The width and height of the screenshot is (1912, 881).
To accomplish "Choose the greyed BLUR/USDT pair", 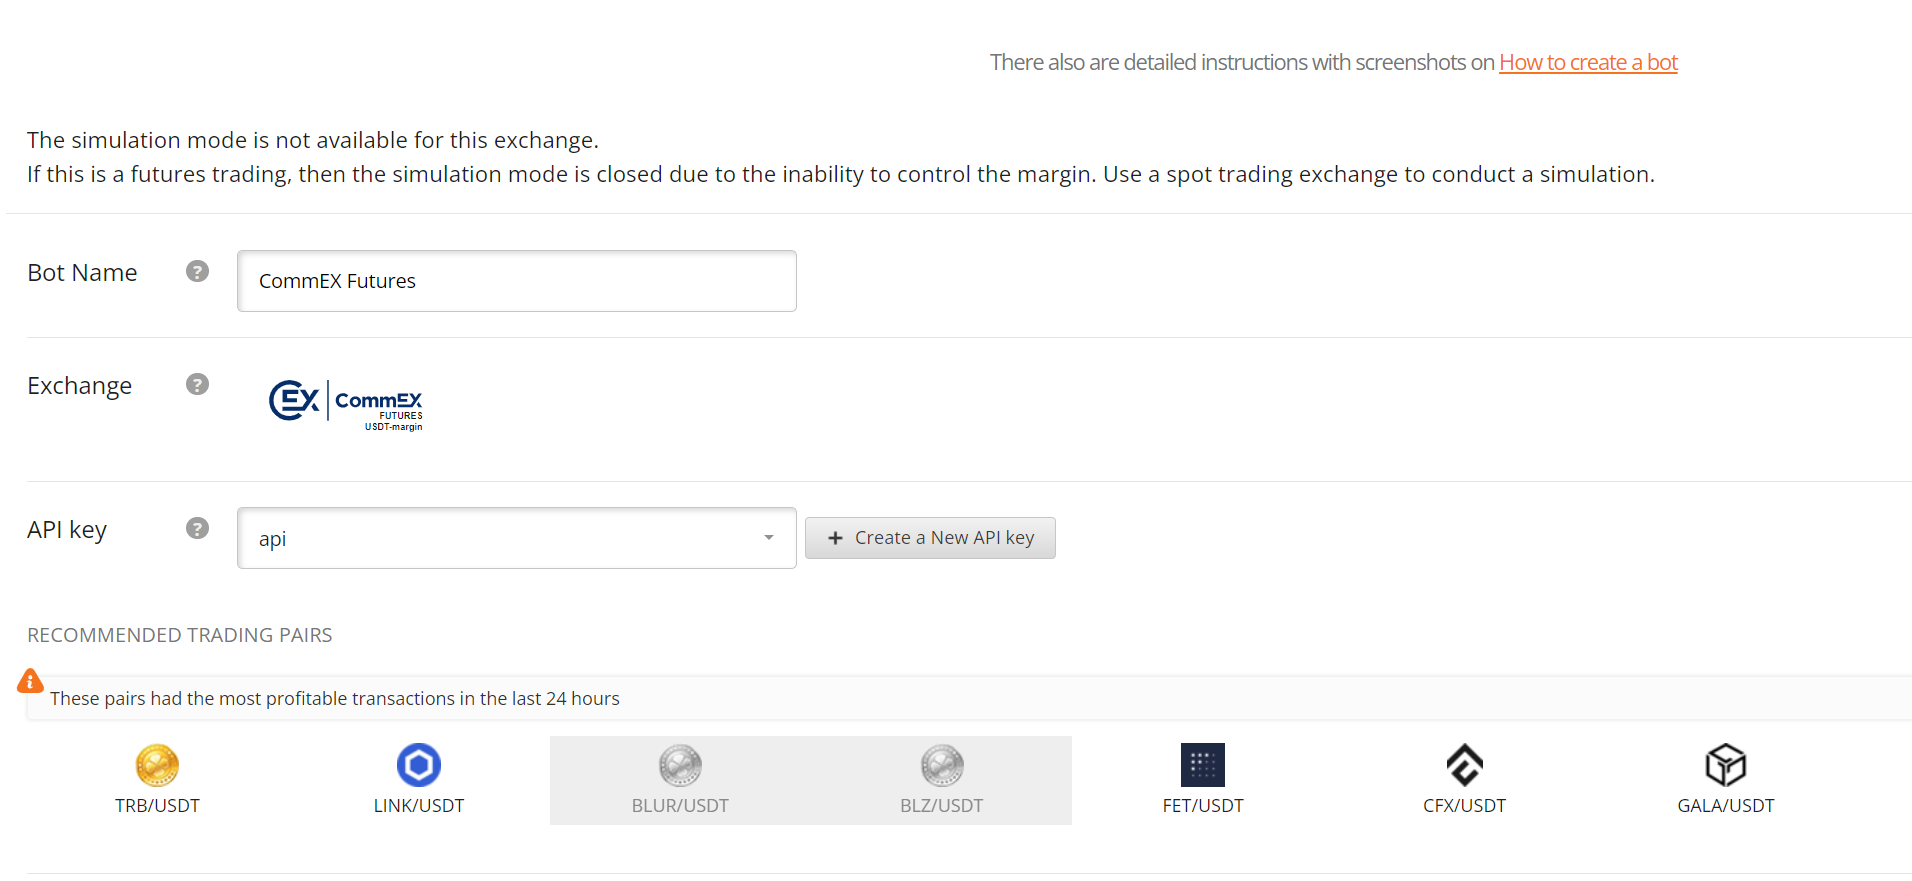I will (680, 781).
